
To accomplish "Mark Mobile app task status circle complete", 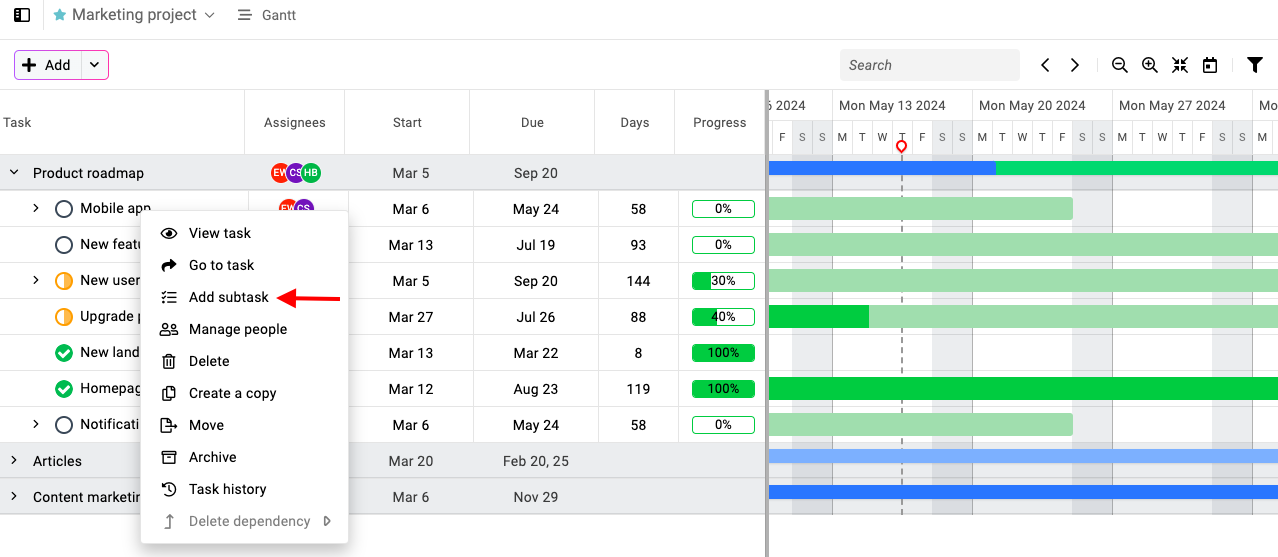I will point(64,209).
